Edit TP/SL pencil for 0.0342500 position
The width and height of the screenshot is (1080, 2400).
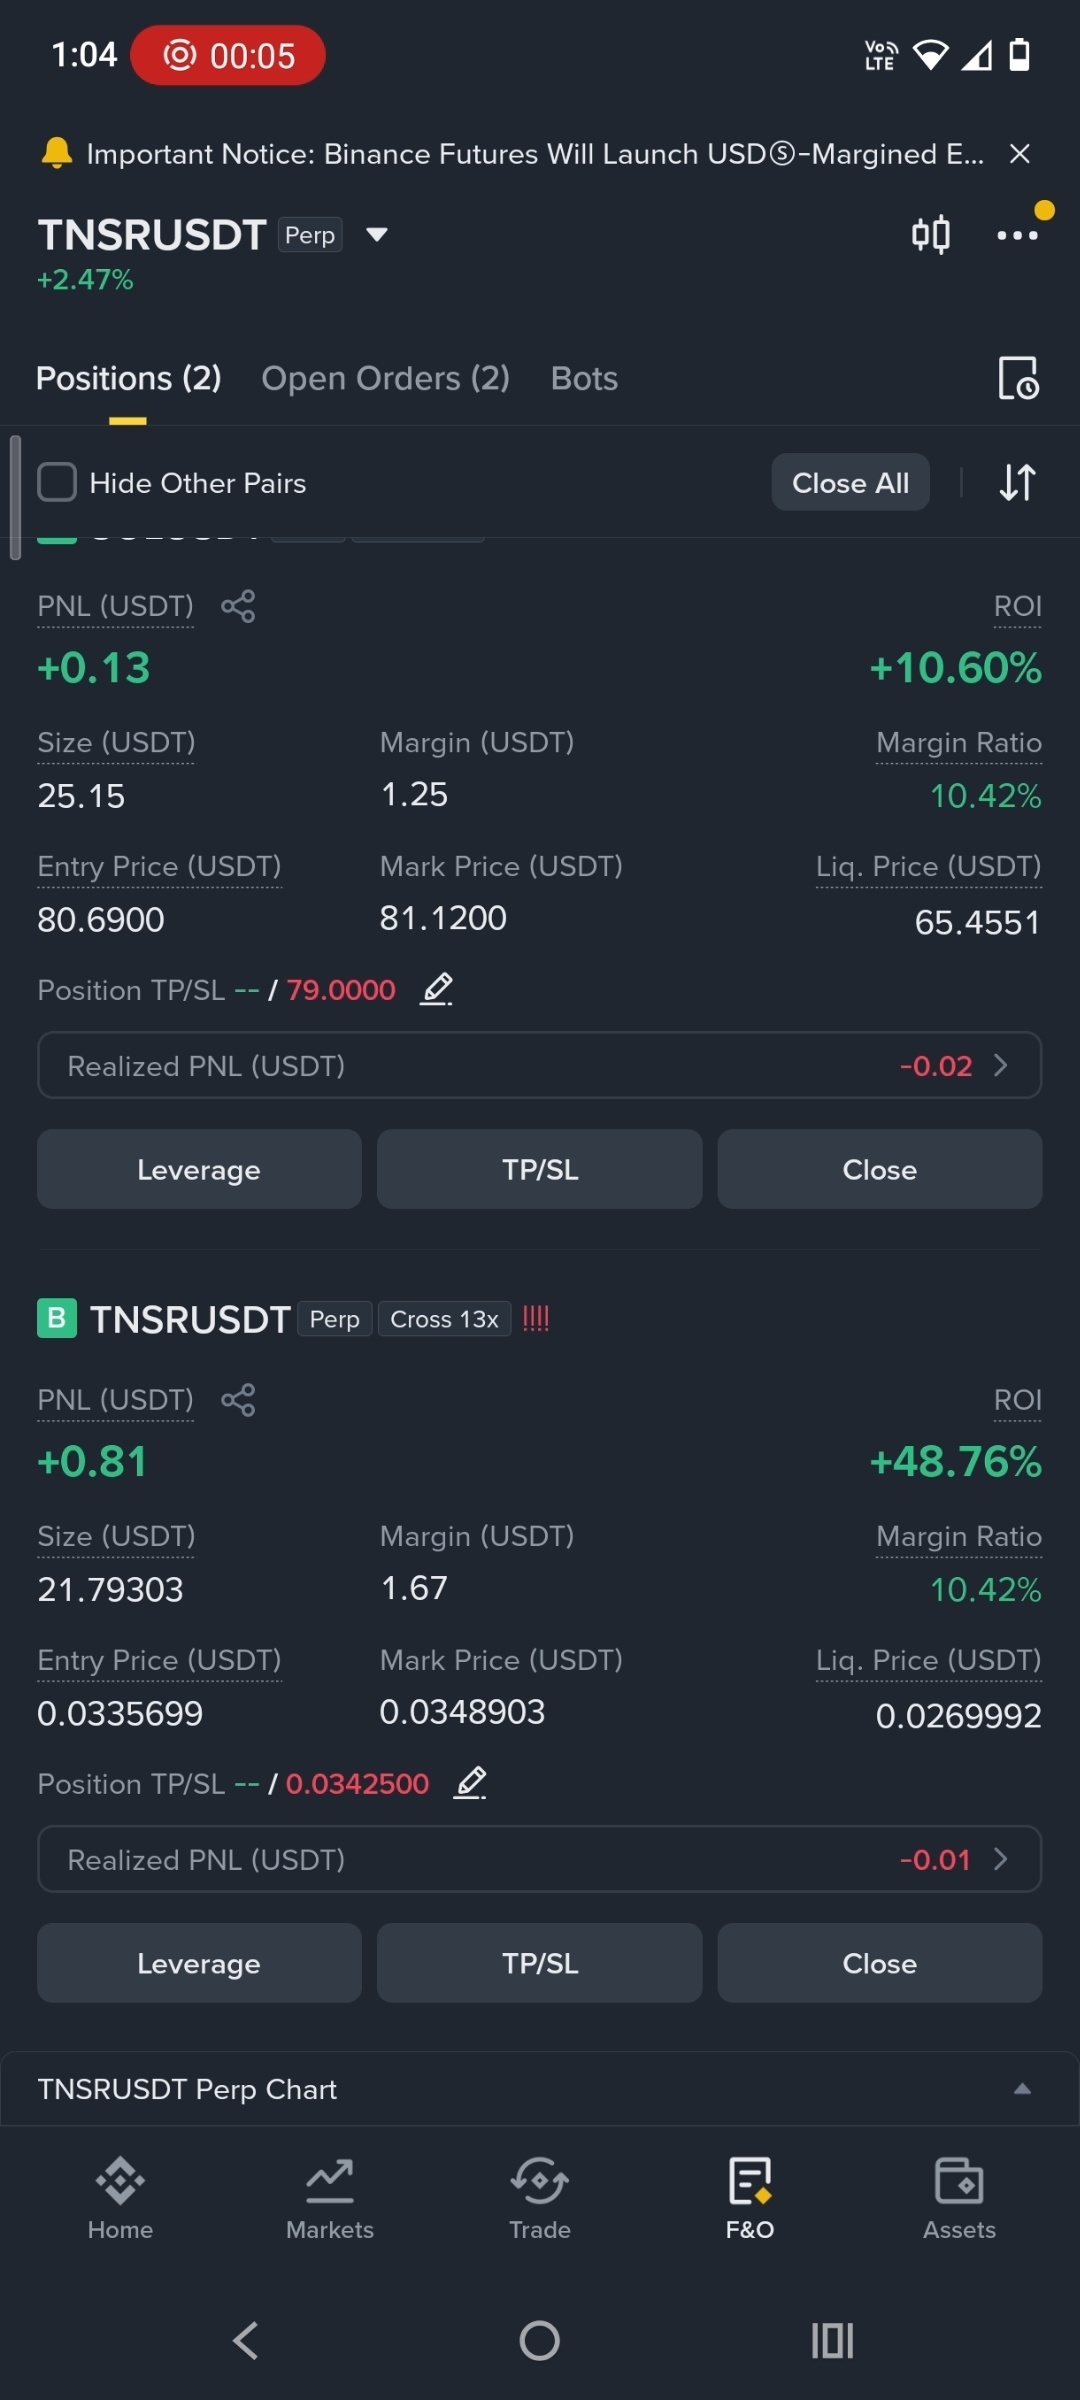pyautogui.click(x=470, y=1783)
